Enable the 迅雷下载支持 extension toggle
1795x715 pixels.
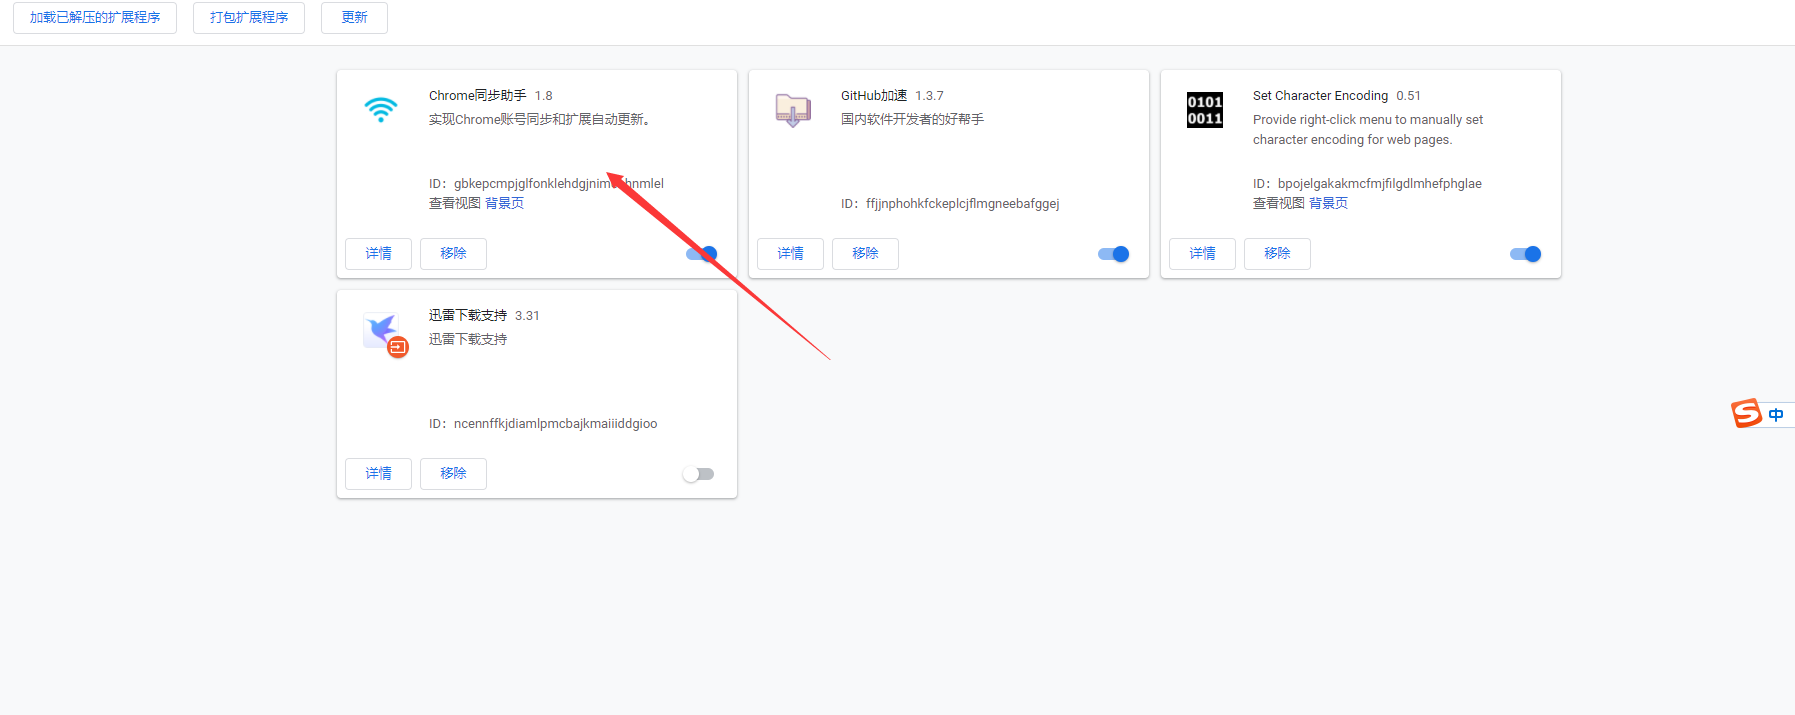699,474
